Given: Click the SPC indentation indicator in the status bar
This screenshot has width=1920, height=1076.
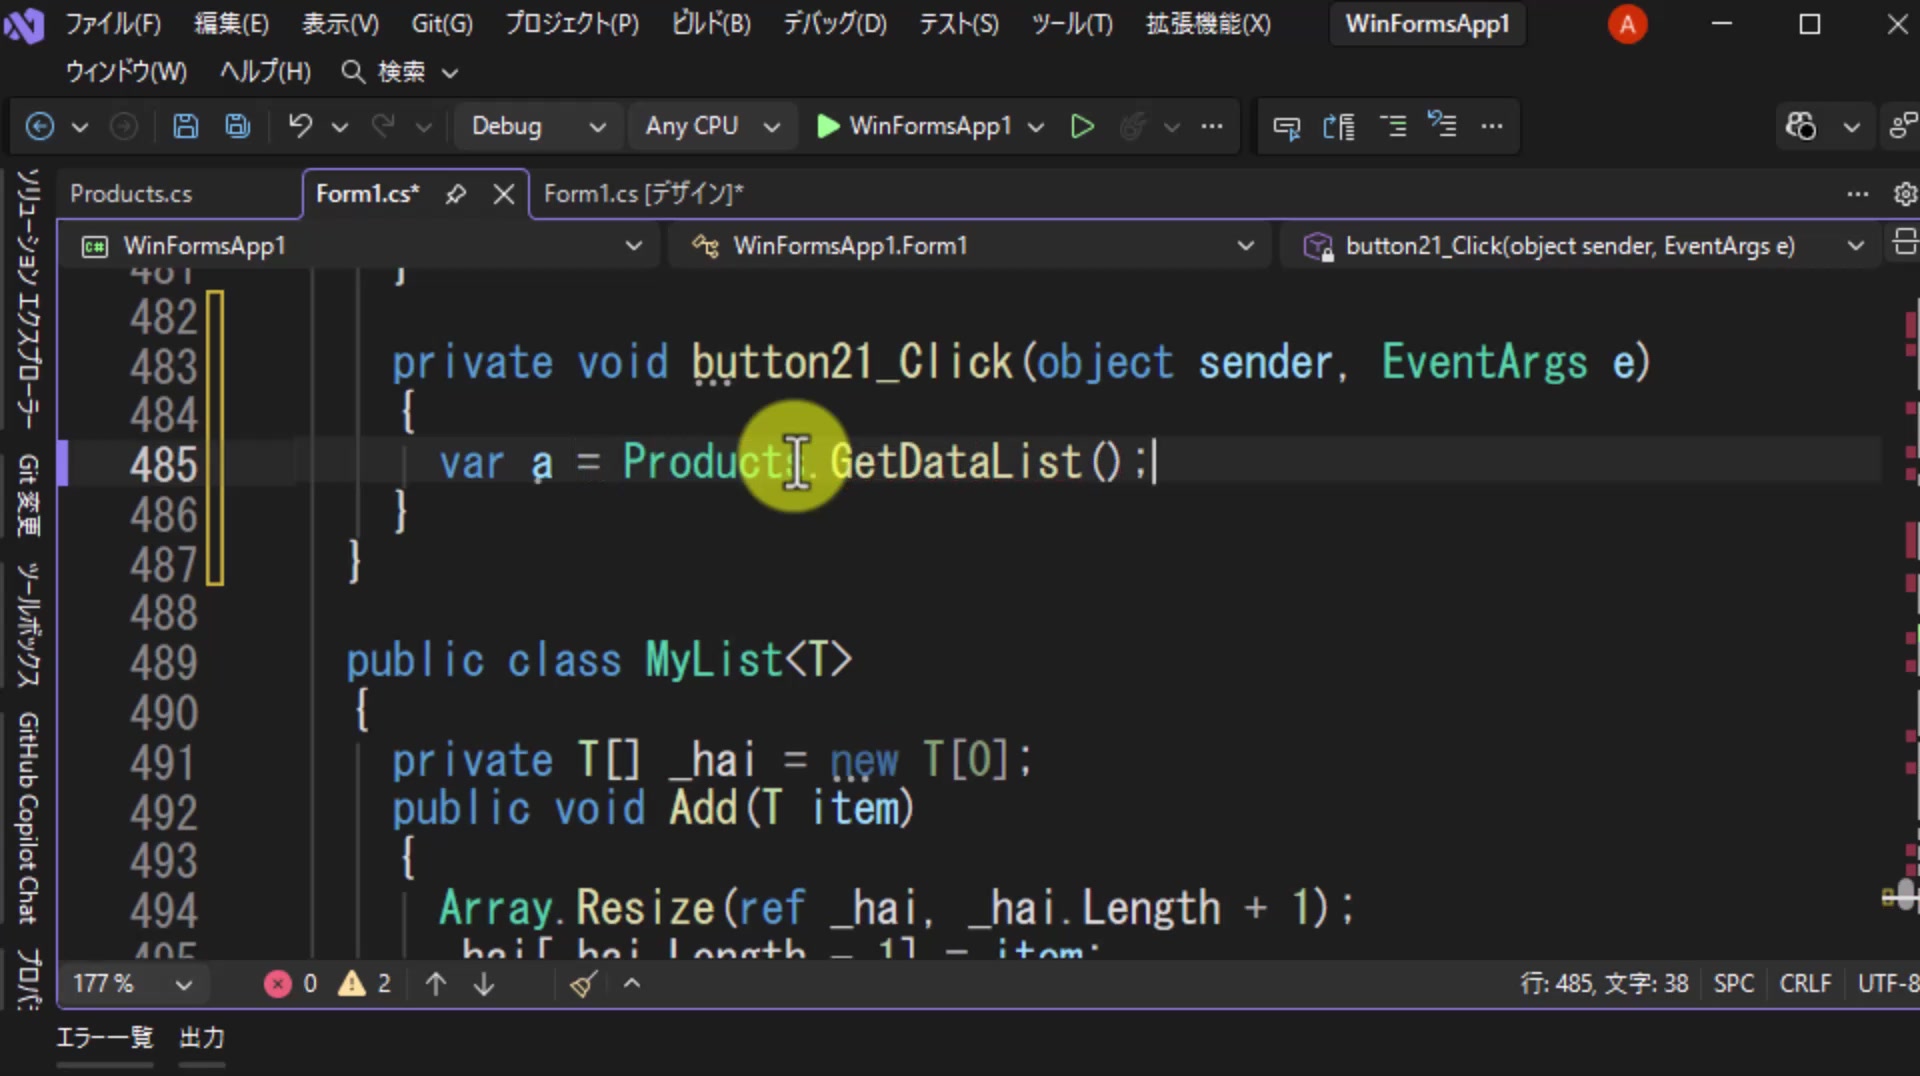Looking at the screenshot, I should (1734, 984).
